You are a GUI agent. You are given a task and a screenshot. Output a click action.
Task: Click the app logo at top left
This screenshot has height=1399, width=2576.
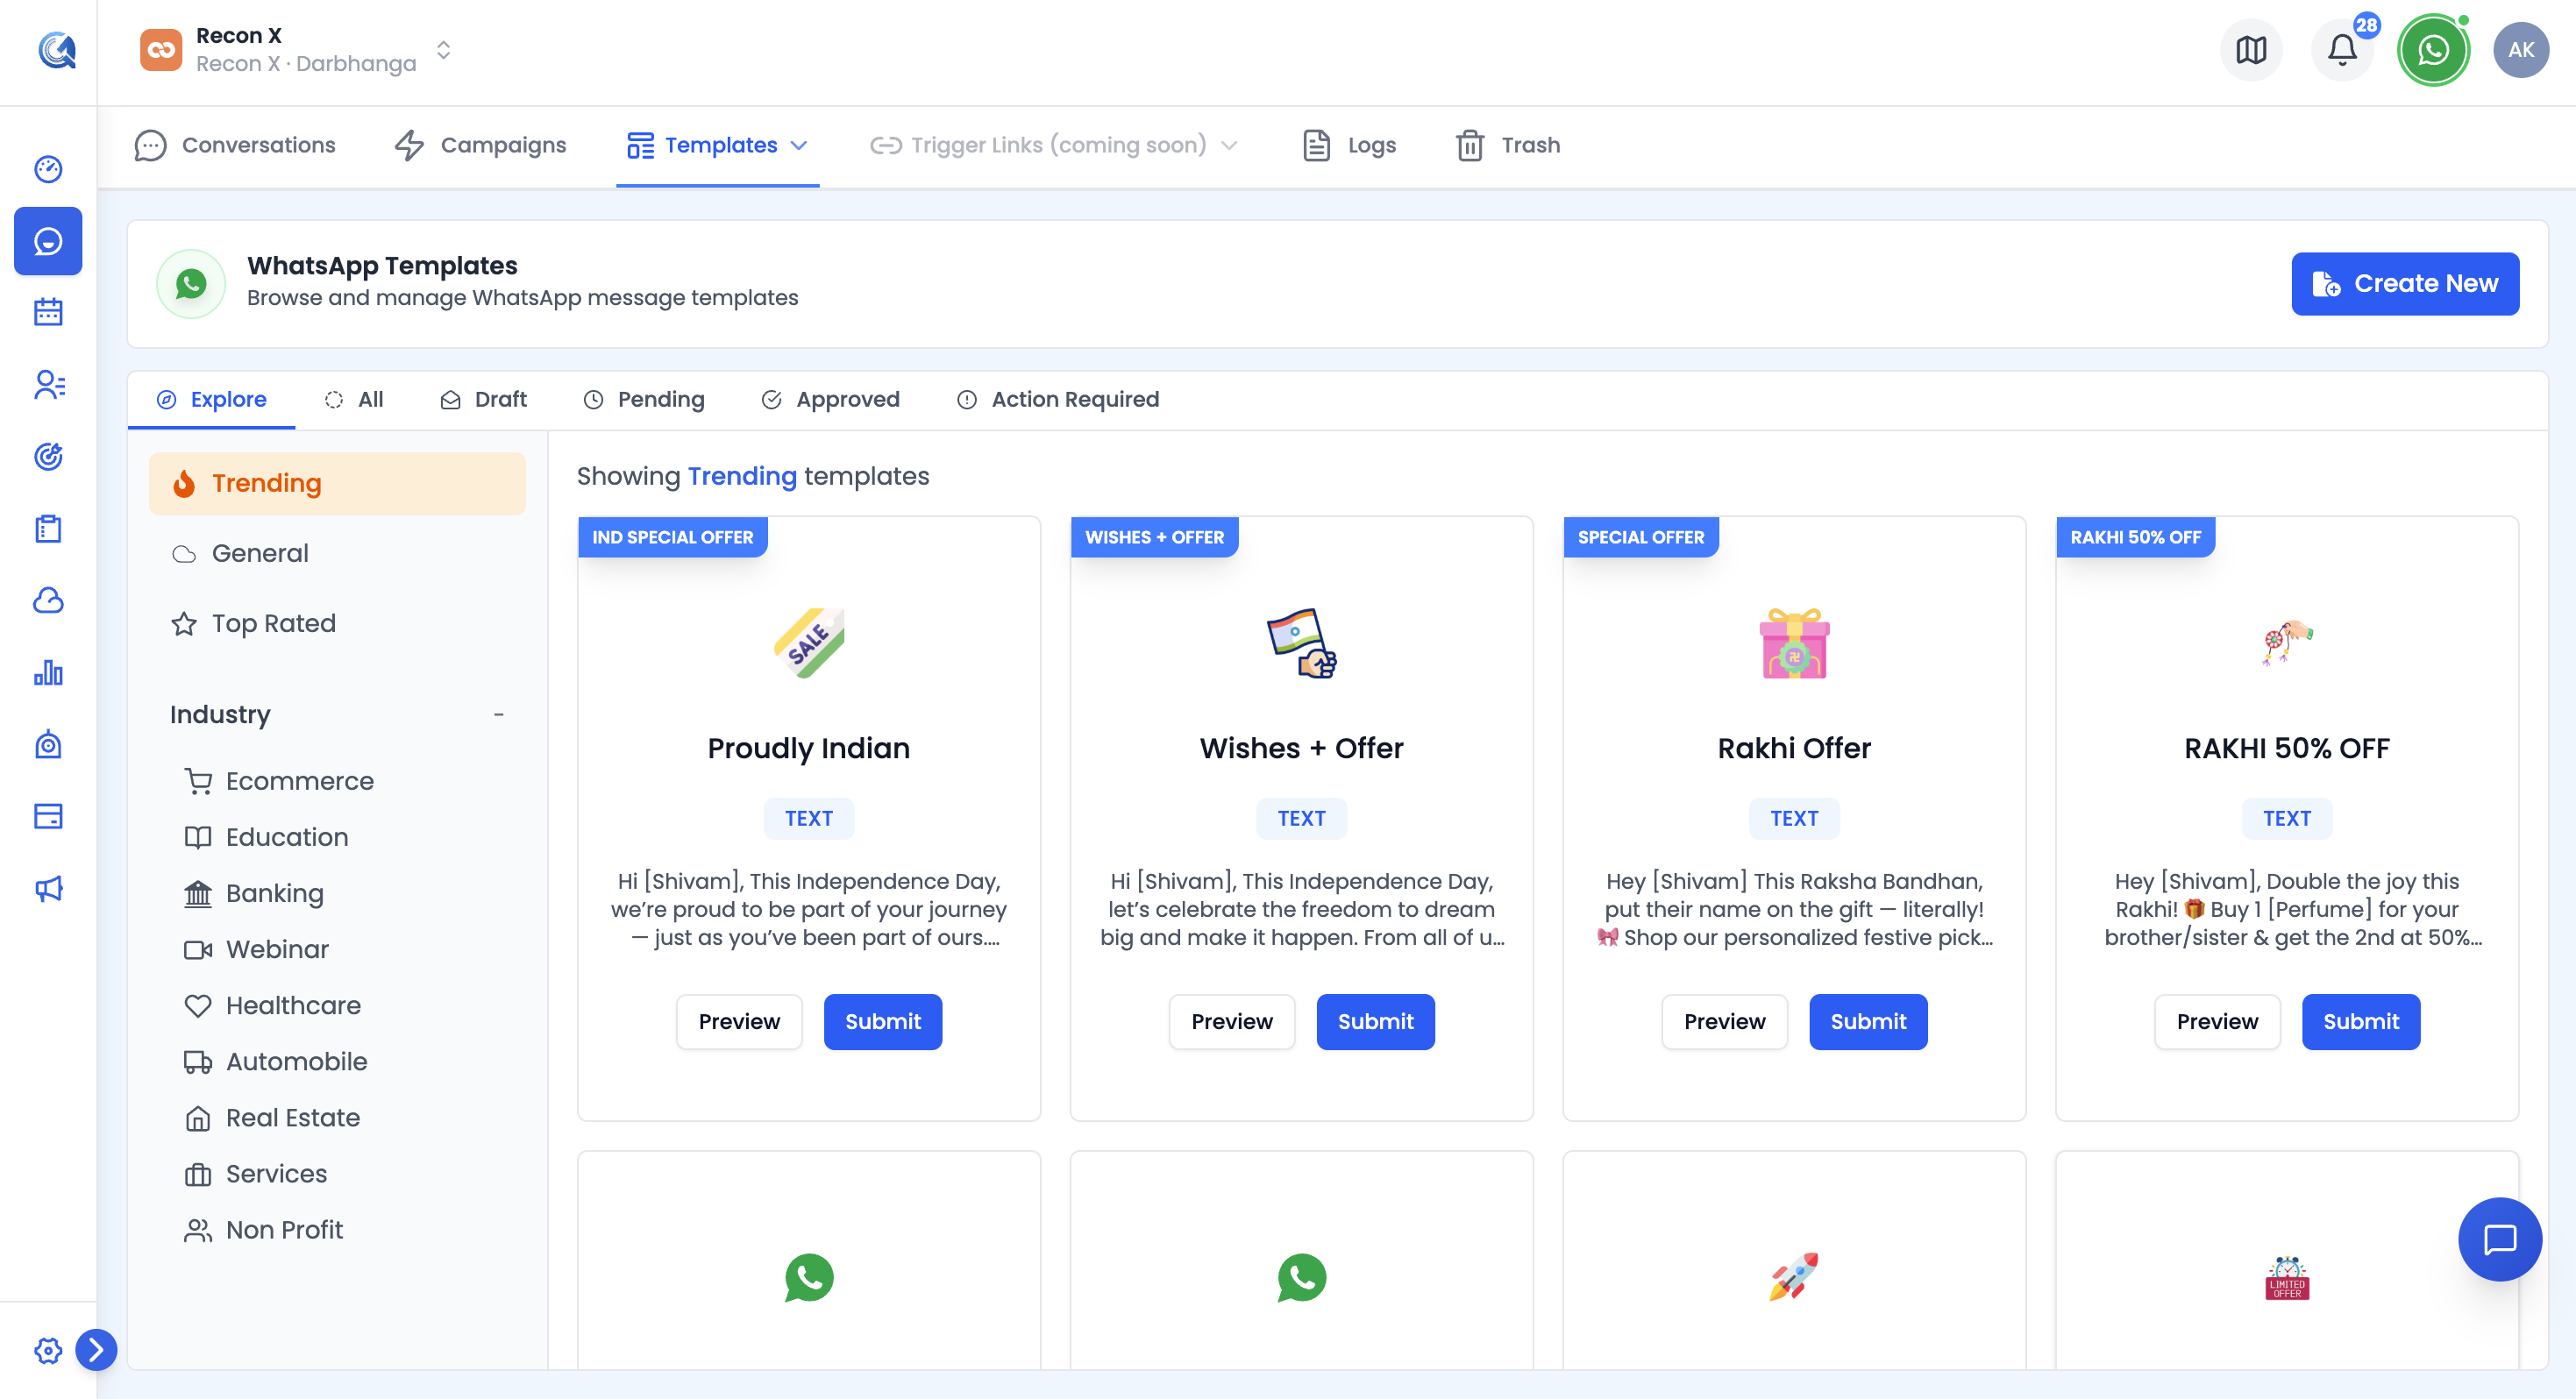(x=57, y=50)
